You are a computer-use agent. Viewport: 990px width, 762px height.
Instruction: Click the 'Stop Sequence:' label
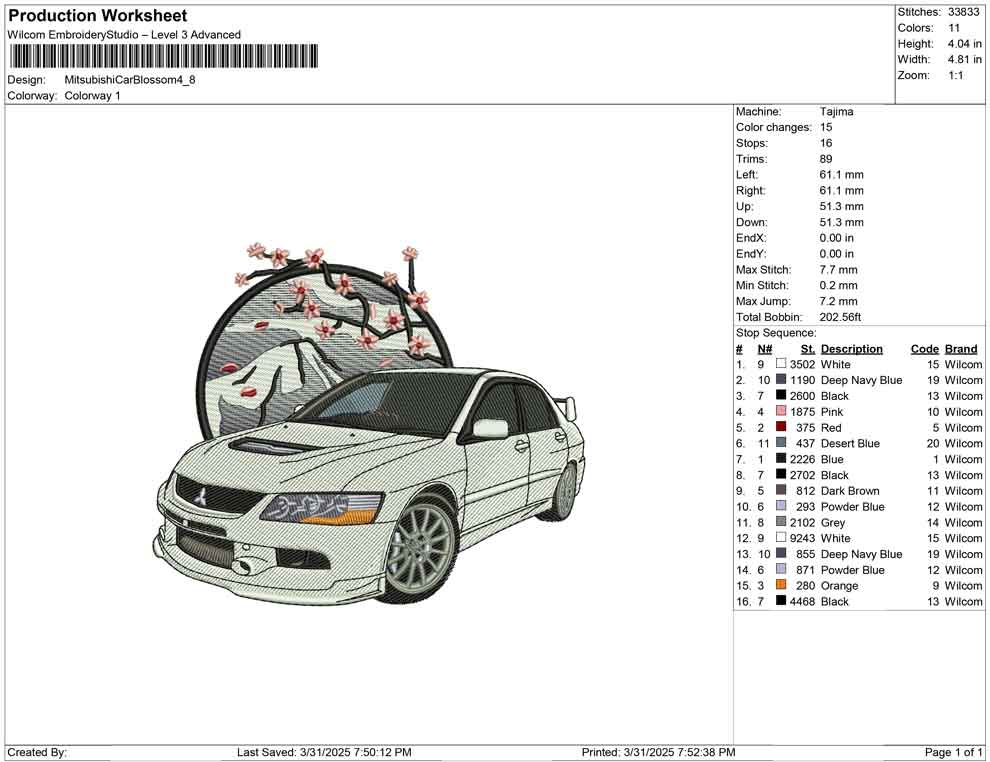coord(776,333)
